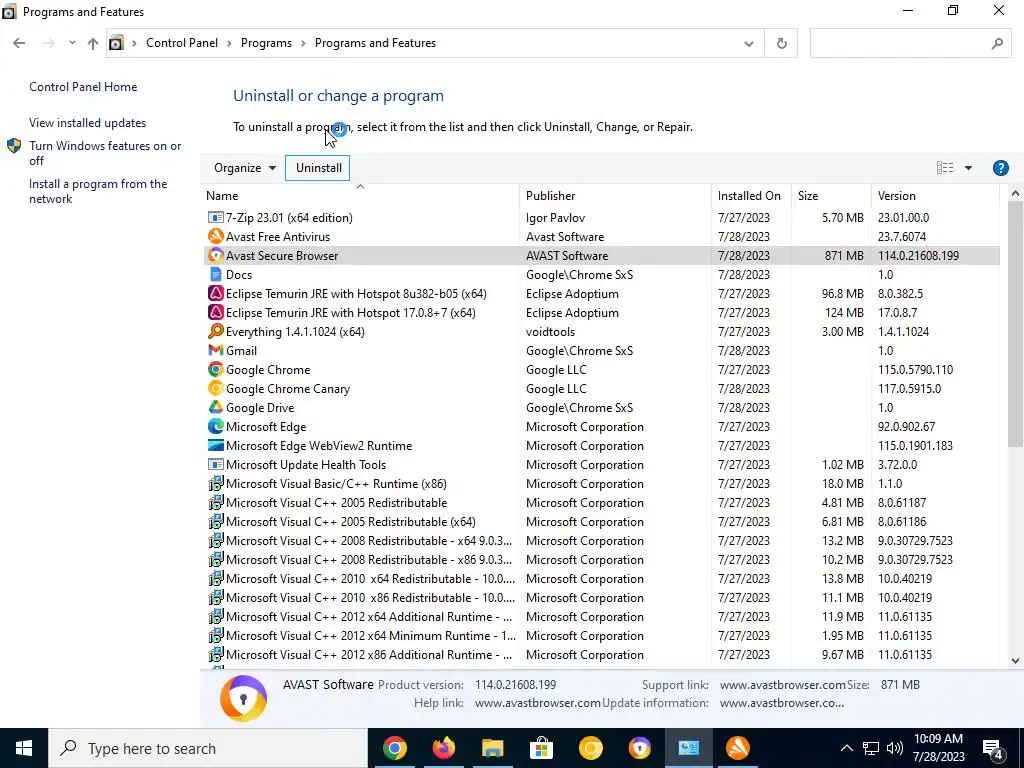Open the Windows Start menu

pyautogui.click(x=24, y=748)
